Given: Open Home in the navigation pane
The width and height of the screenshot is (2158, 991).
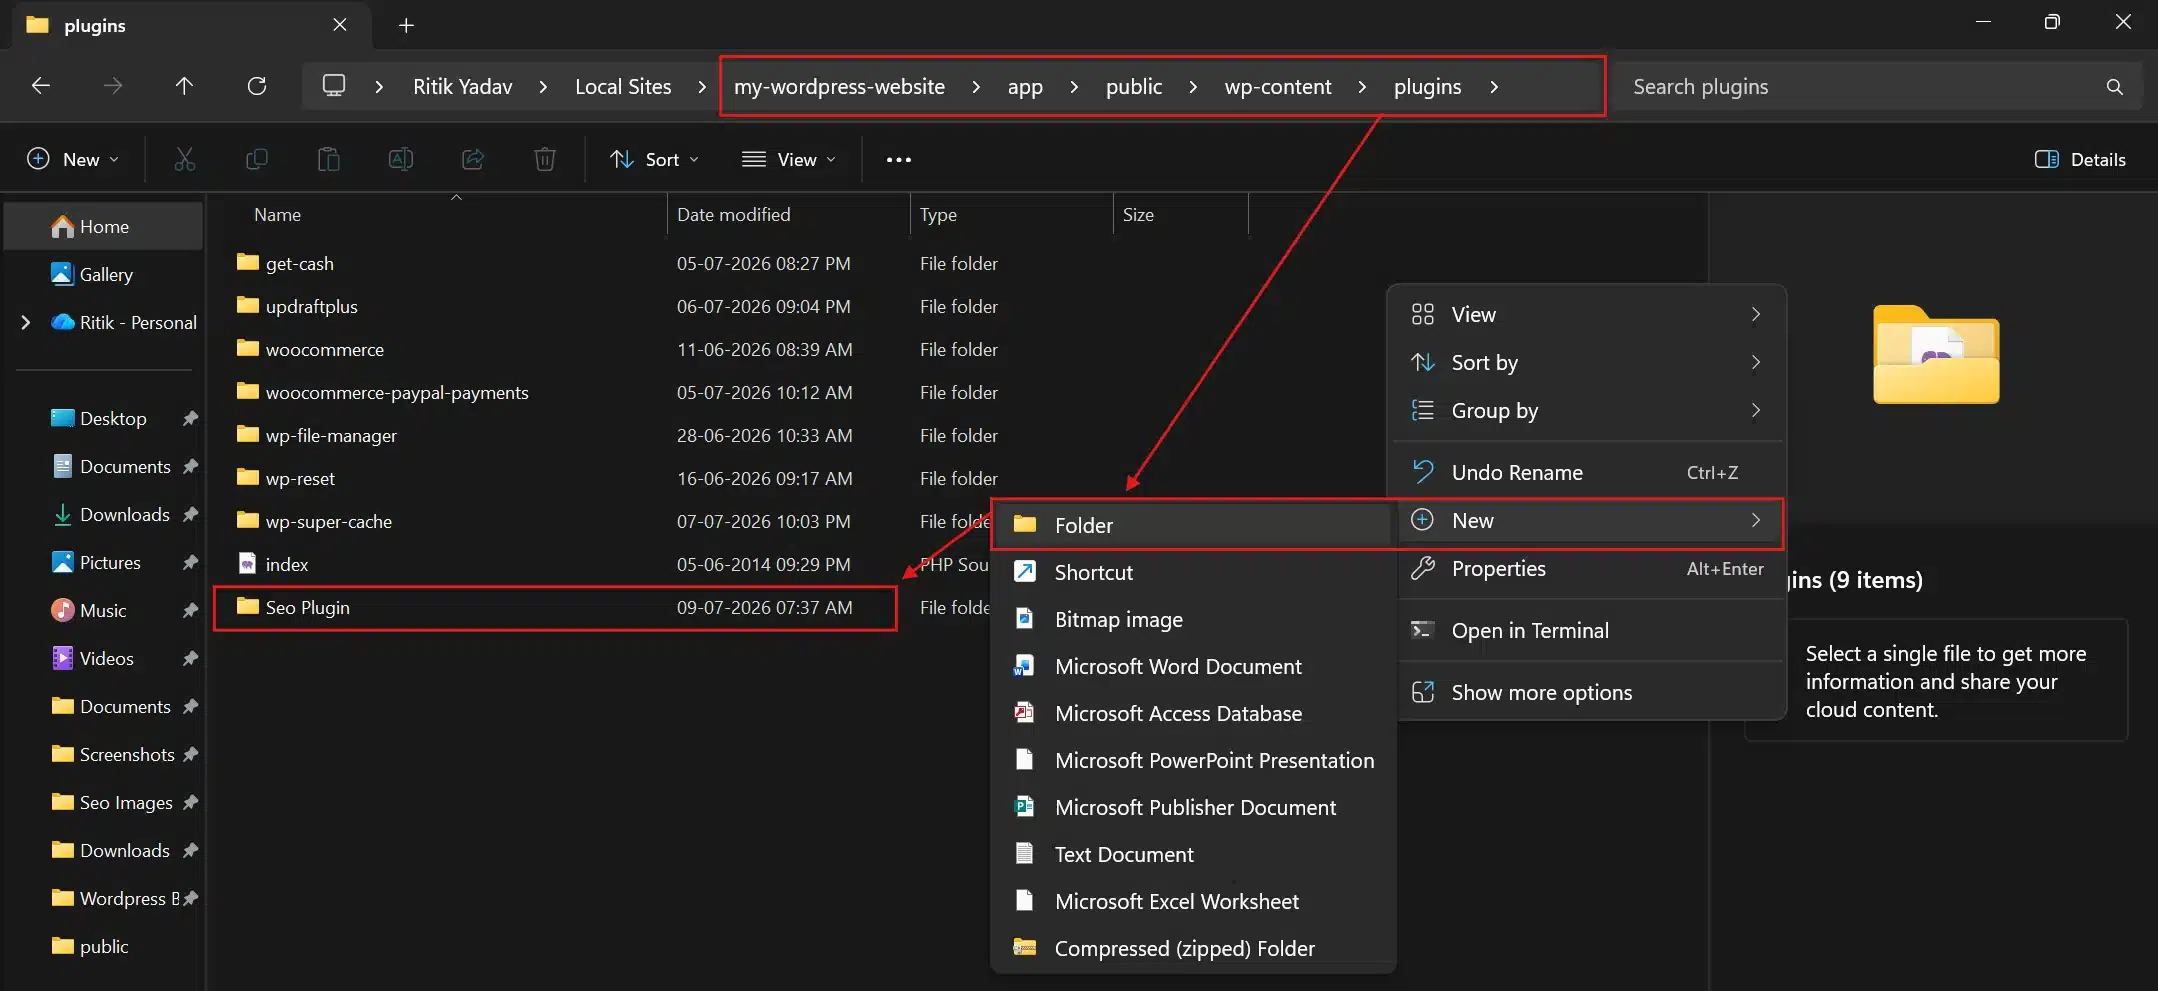Looking at the screenshot, I should pos(104,227).
